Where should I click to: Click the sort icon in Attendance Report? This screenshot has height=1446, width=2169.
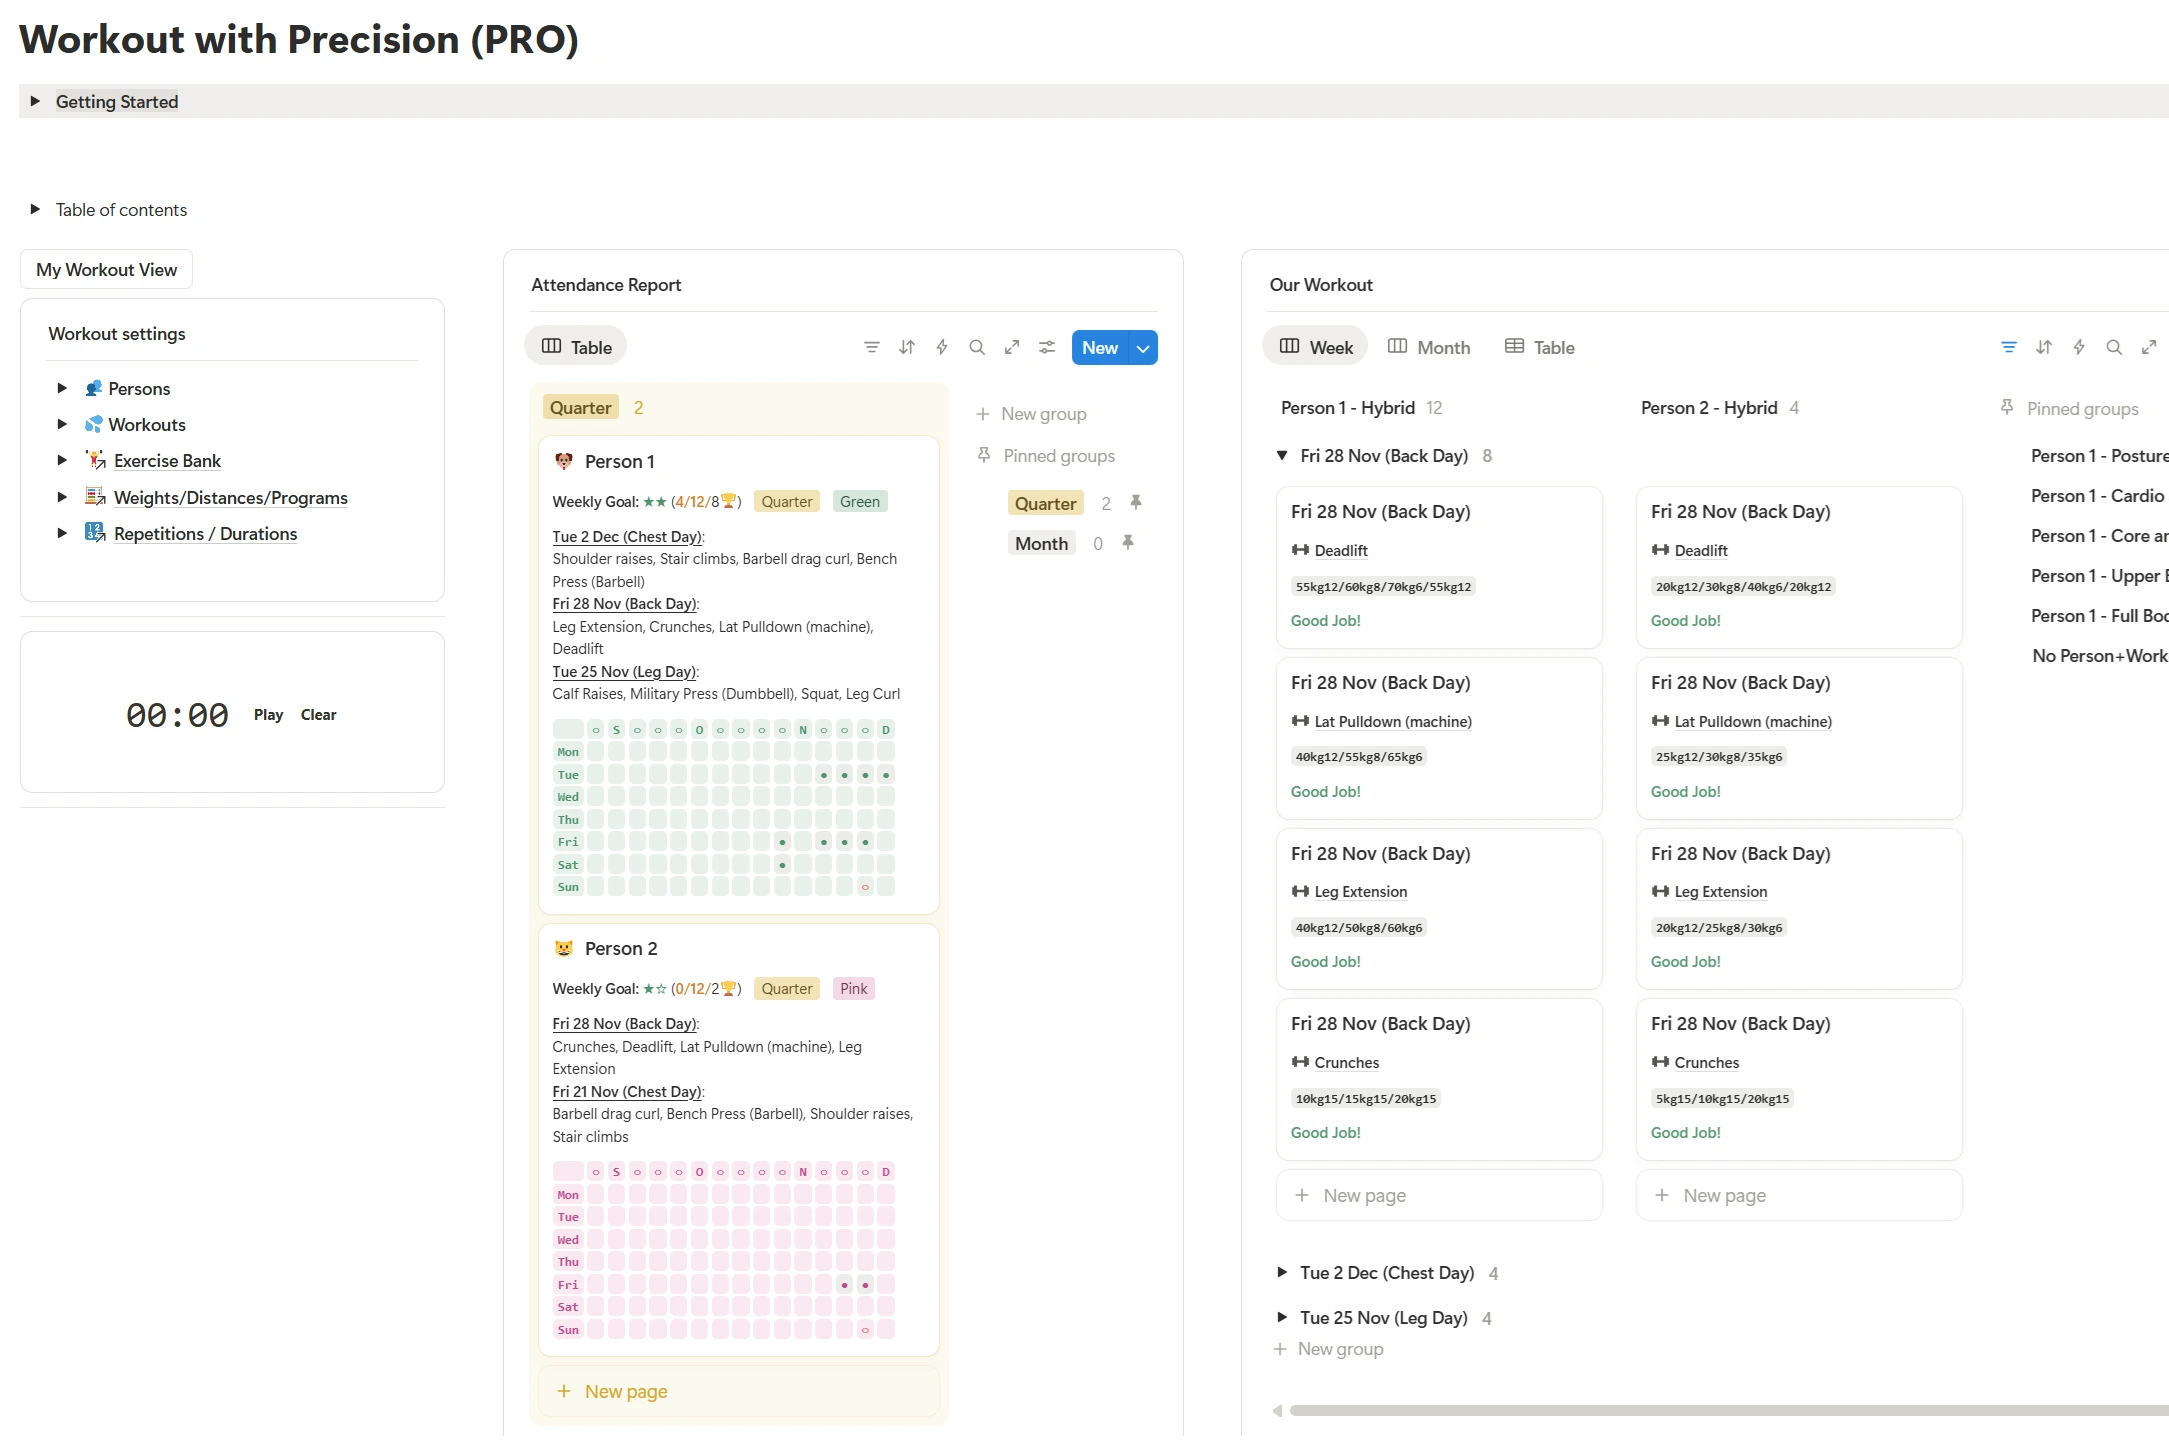[906, 347]
